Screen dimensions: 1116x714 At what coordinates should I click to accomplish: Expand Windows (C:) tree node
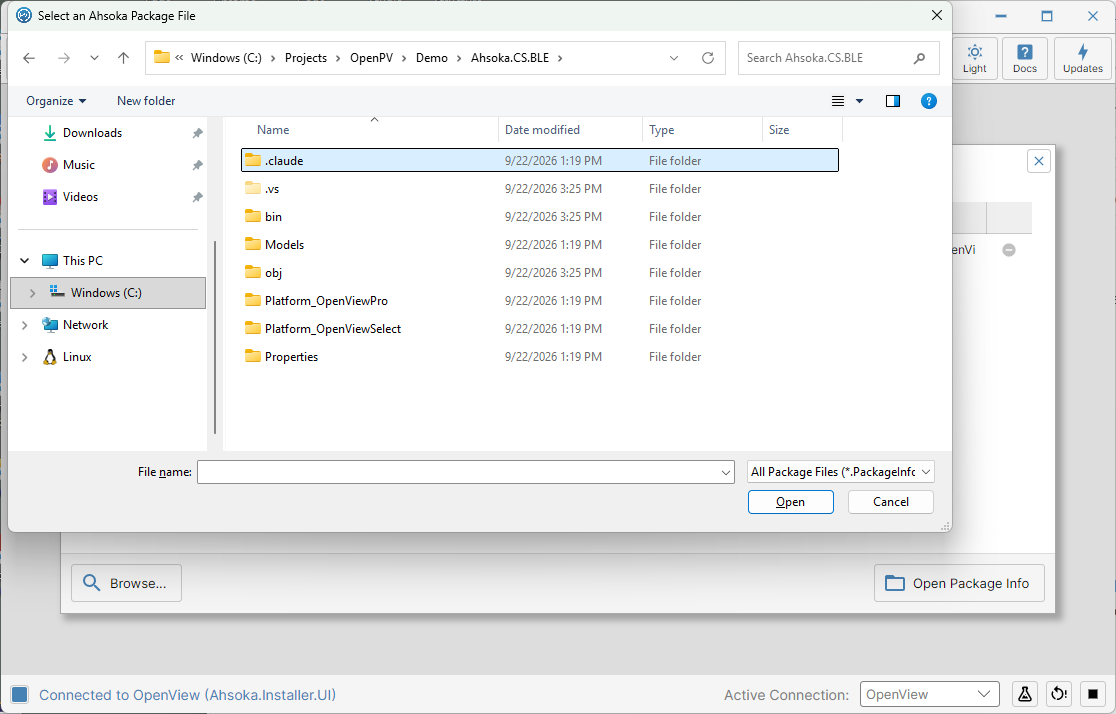[32, 293]
